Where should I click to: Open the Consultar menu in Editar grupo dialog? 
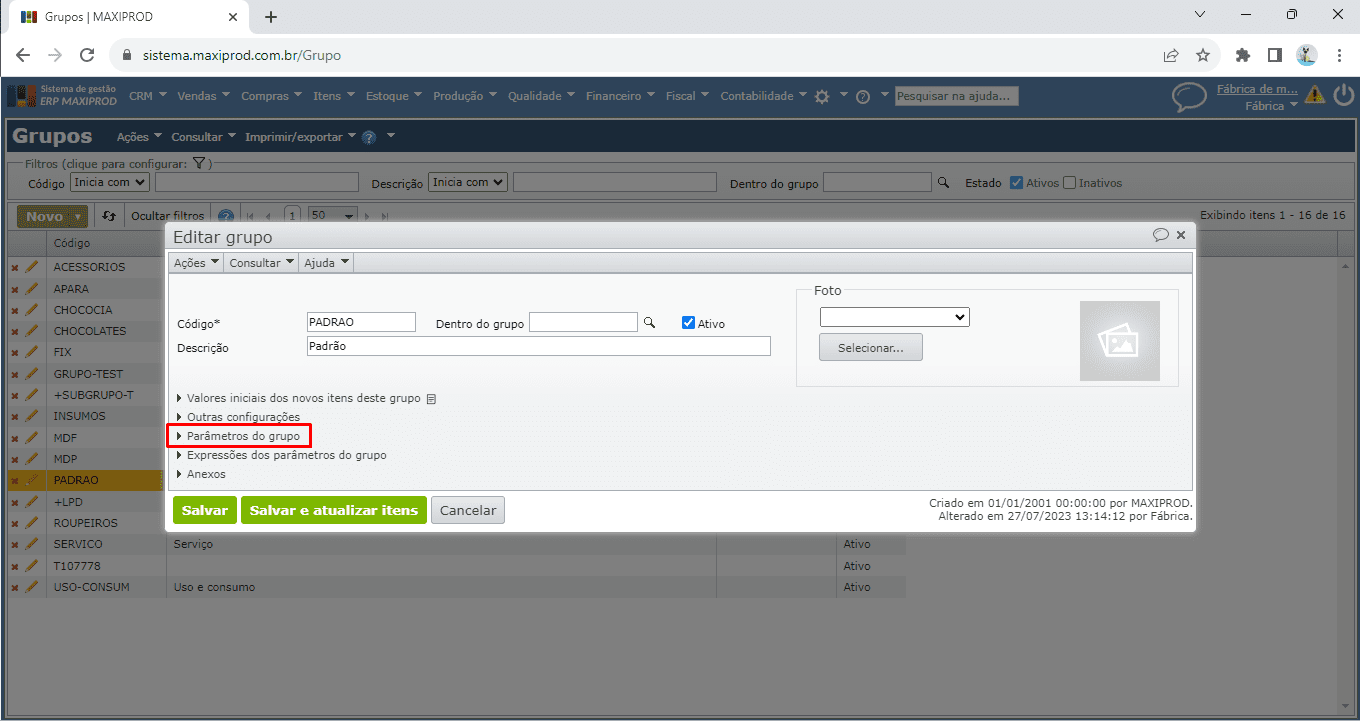coord(261,262)
